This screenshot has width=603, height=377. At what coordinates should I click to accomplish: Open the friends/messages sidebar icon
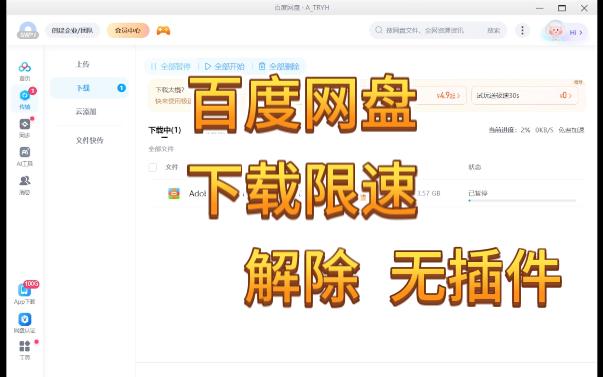[x=25, y=180]
